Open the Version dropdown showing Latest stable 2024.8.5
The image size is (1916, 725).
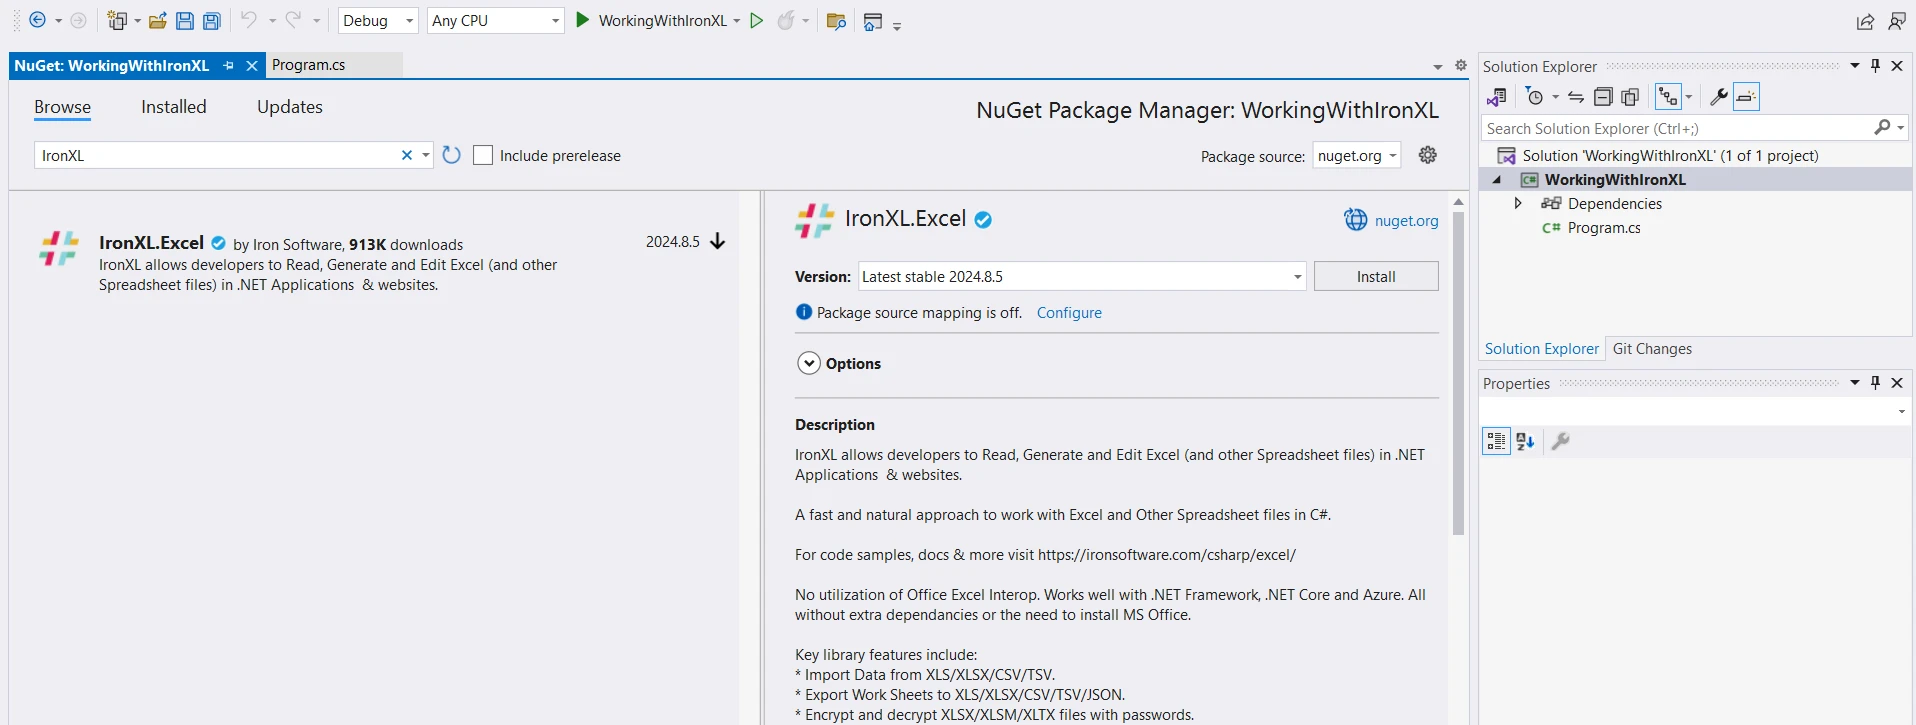click(1081, 277)
